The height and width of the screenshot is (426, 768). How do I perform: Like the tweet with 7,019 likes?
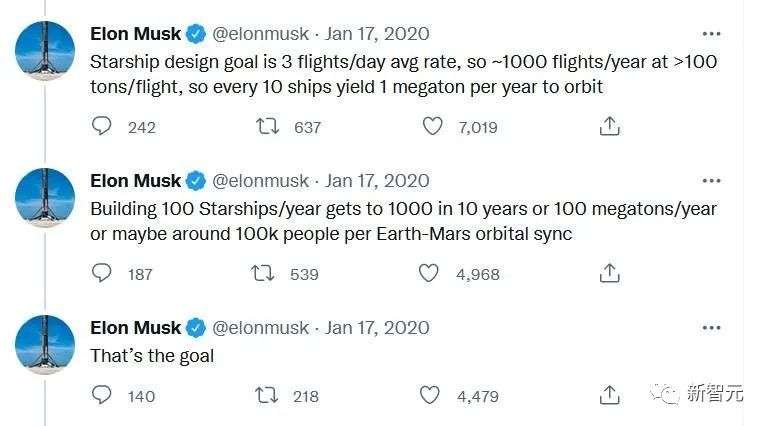click(431, 126)
